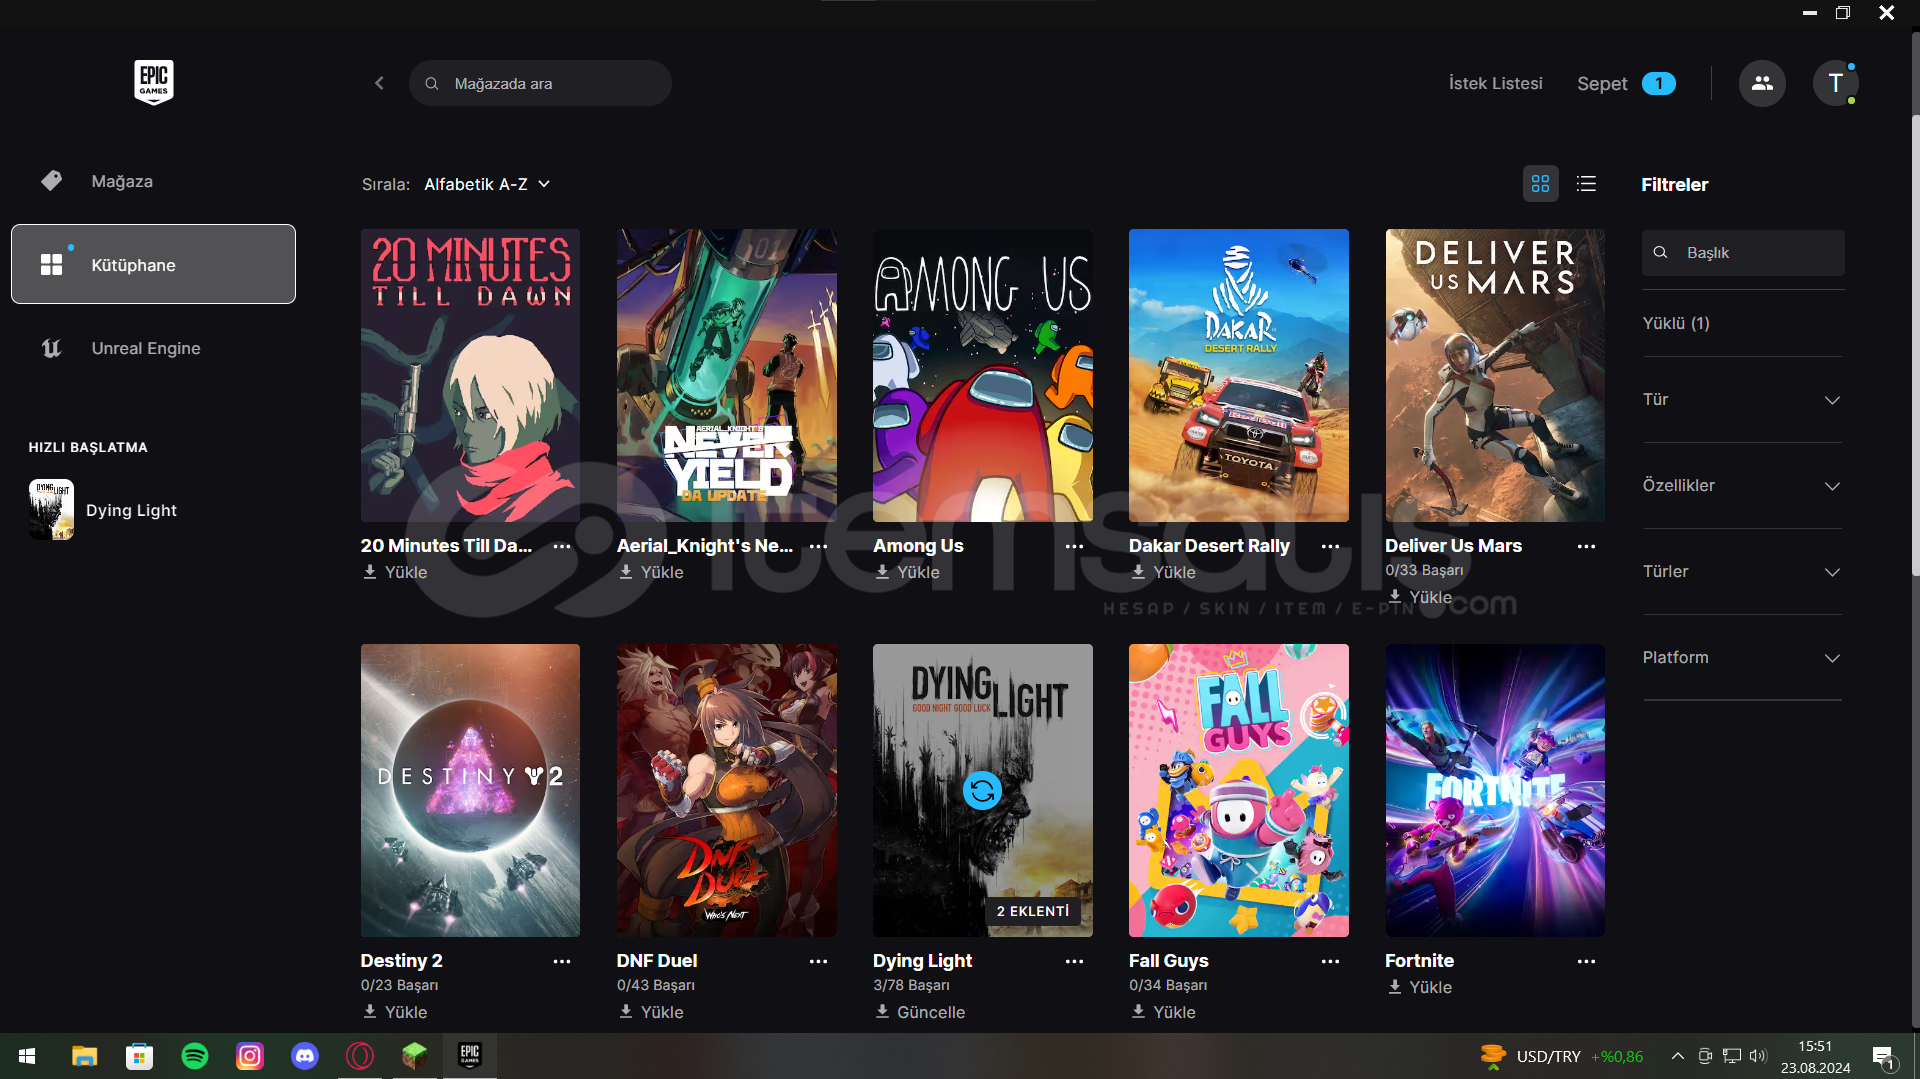Go back with the left arrow
The height and width of the screenshot is (1079, 1920).
coord(379,83)
